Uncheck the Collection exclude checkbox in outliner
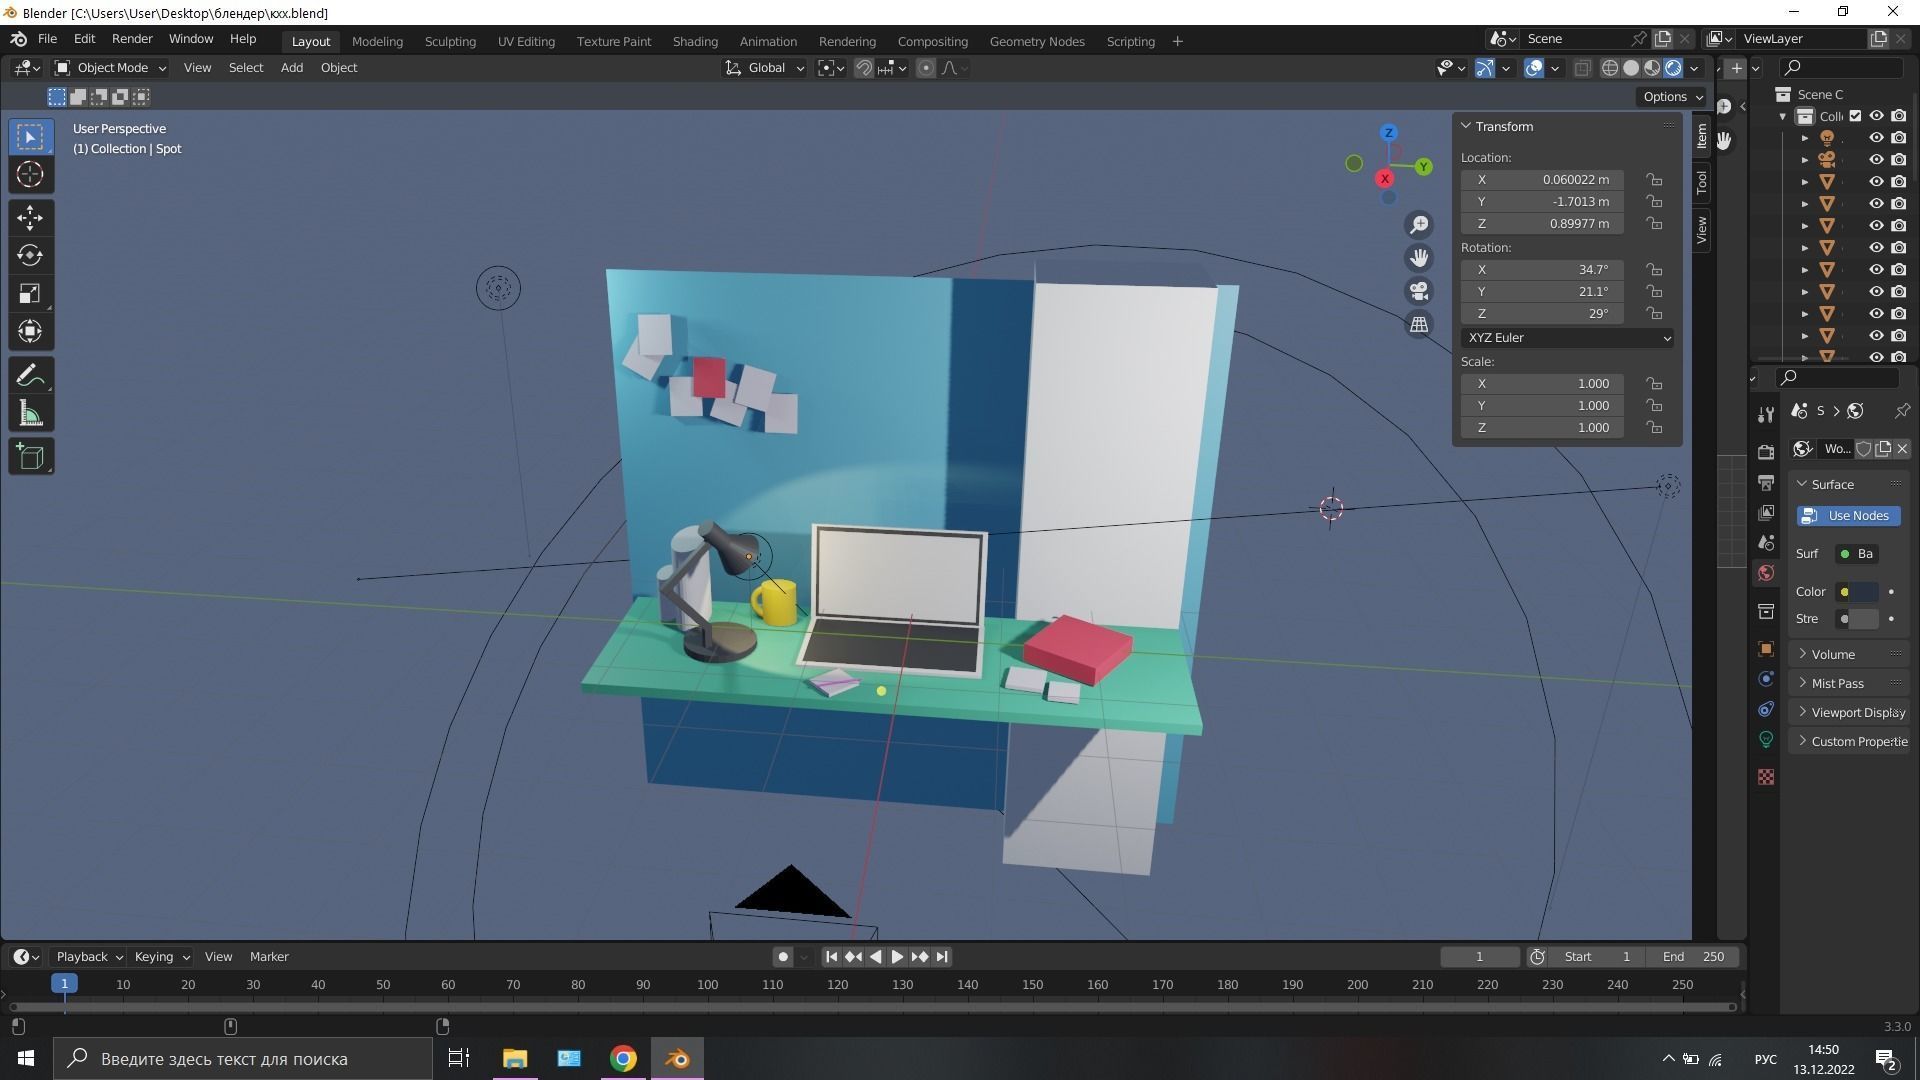Image resolution: width=1920 pixels, height=1080 pixels. [1855, 116]
